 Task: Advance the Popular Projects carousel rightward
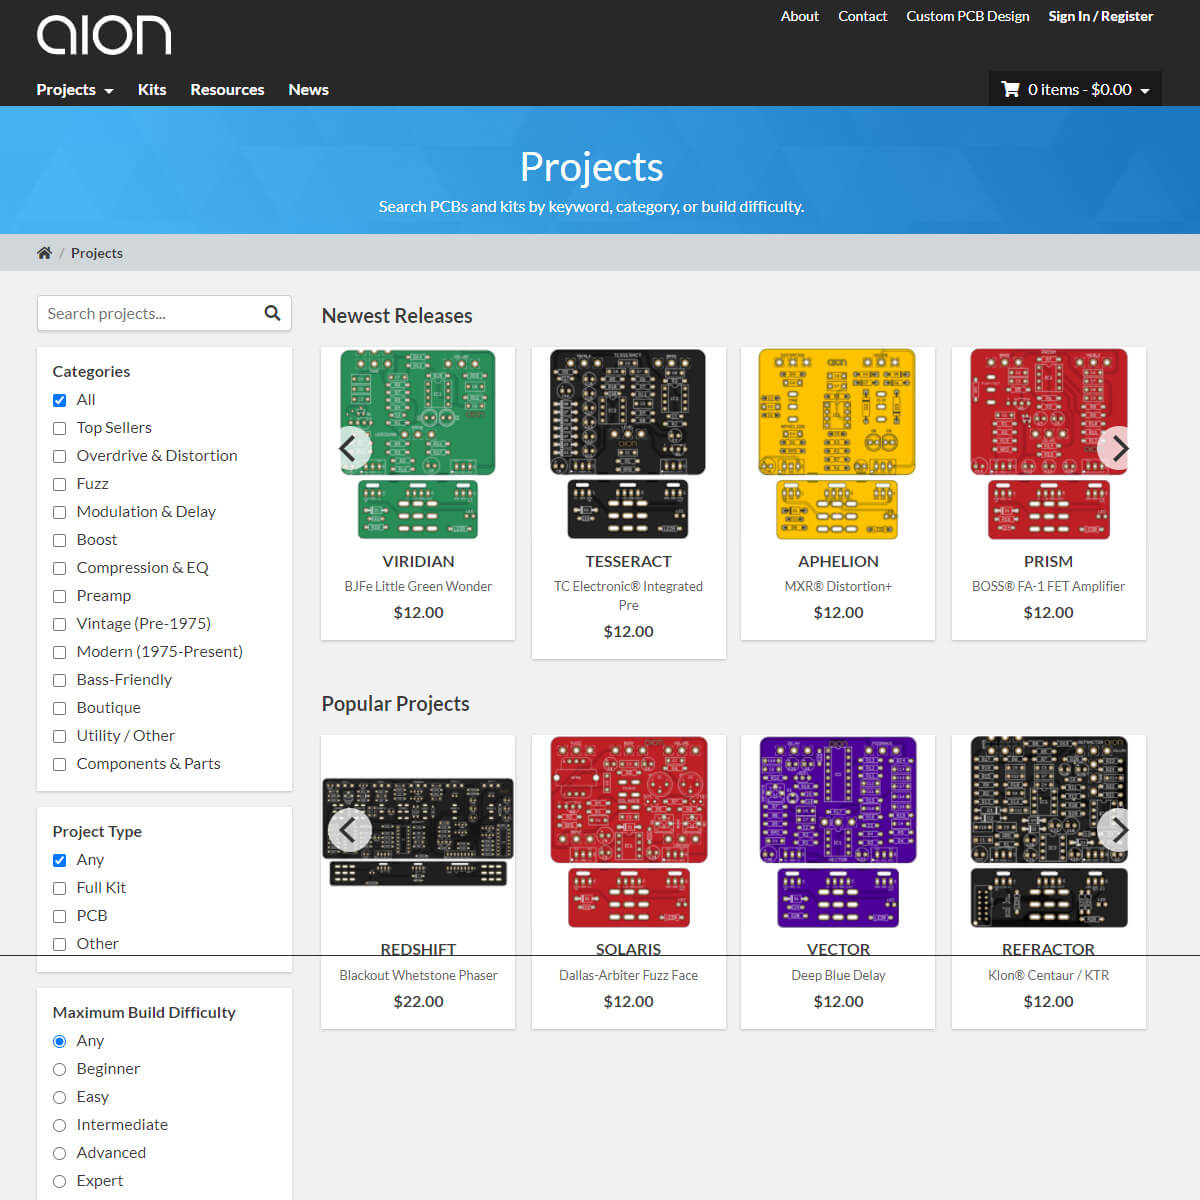(1117, 830)
